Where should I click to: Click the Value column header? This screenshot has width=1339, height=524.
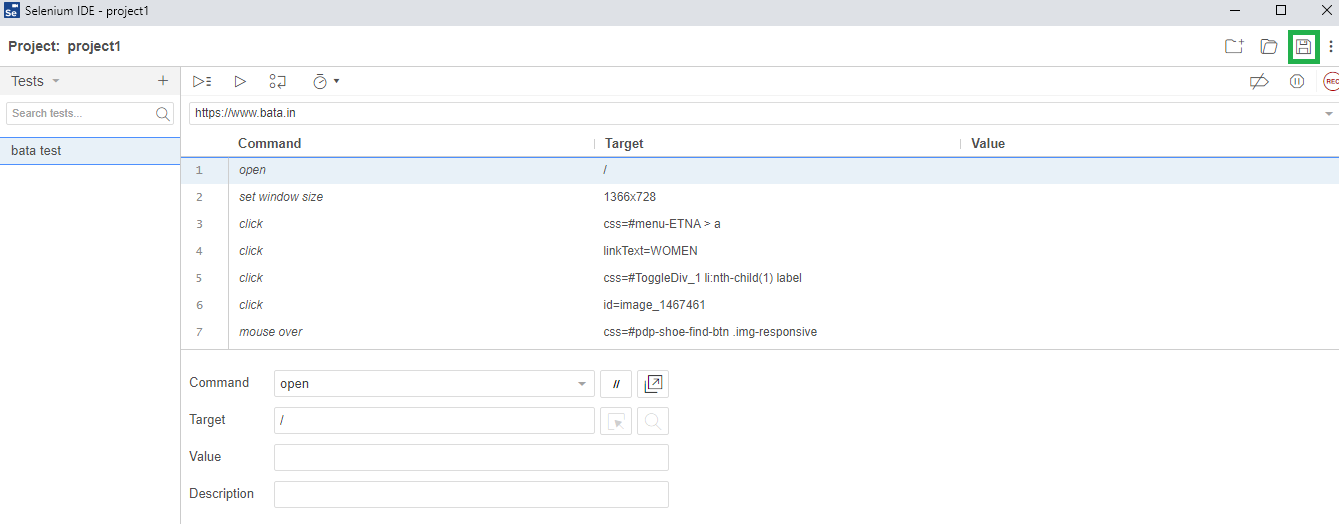coord(988,143)
